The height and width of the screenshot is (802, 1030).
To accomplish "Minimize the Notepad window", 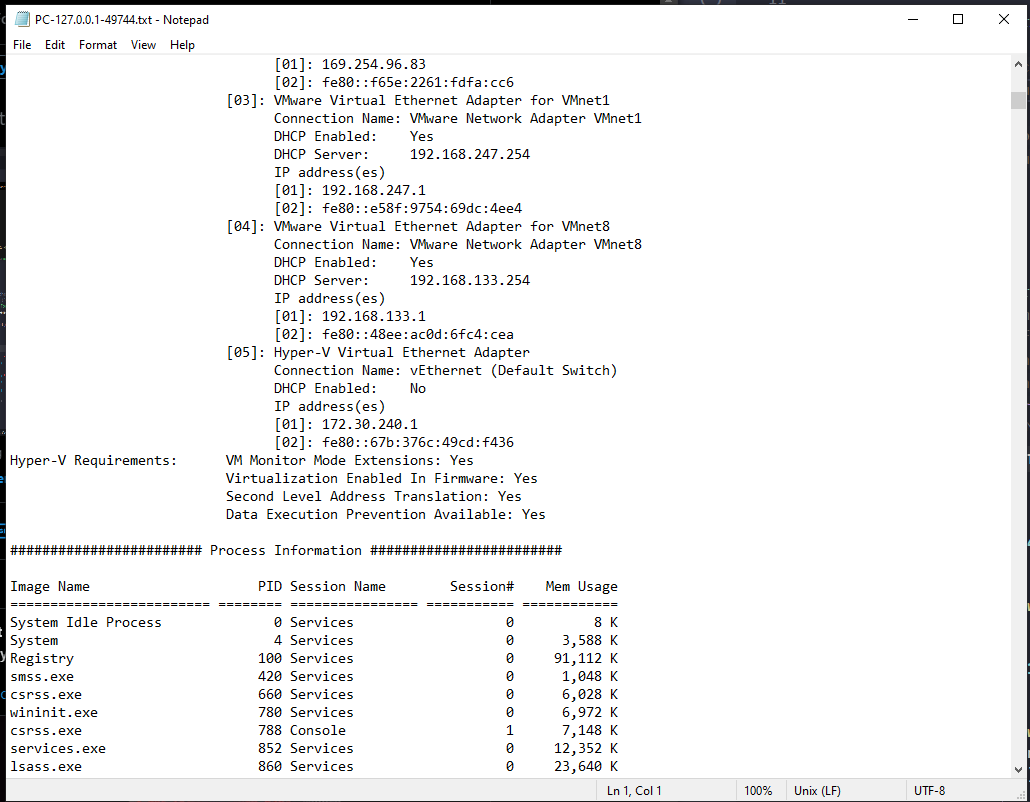I will tap(913, 19).
